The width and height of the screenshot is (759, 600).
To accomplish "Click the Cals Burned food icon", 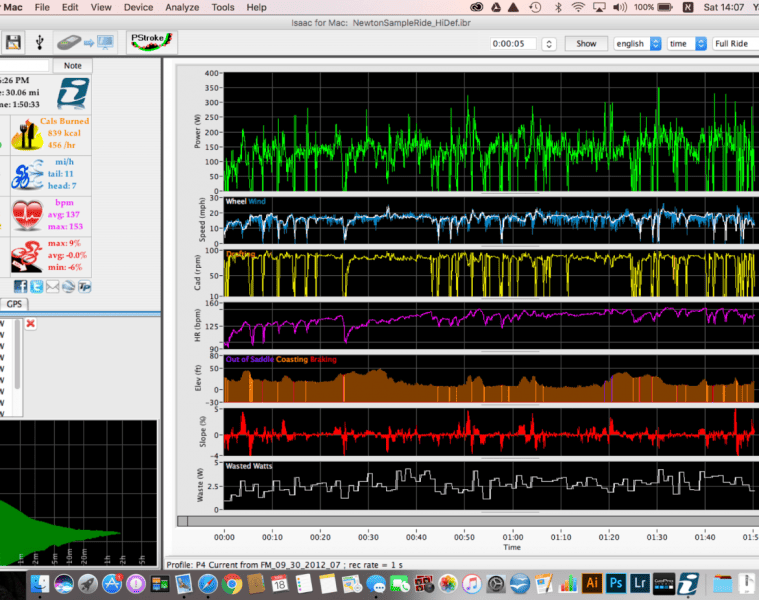I will pyautogui.click(x=24, y=134).
